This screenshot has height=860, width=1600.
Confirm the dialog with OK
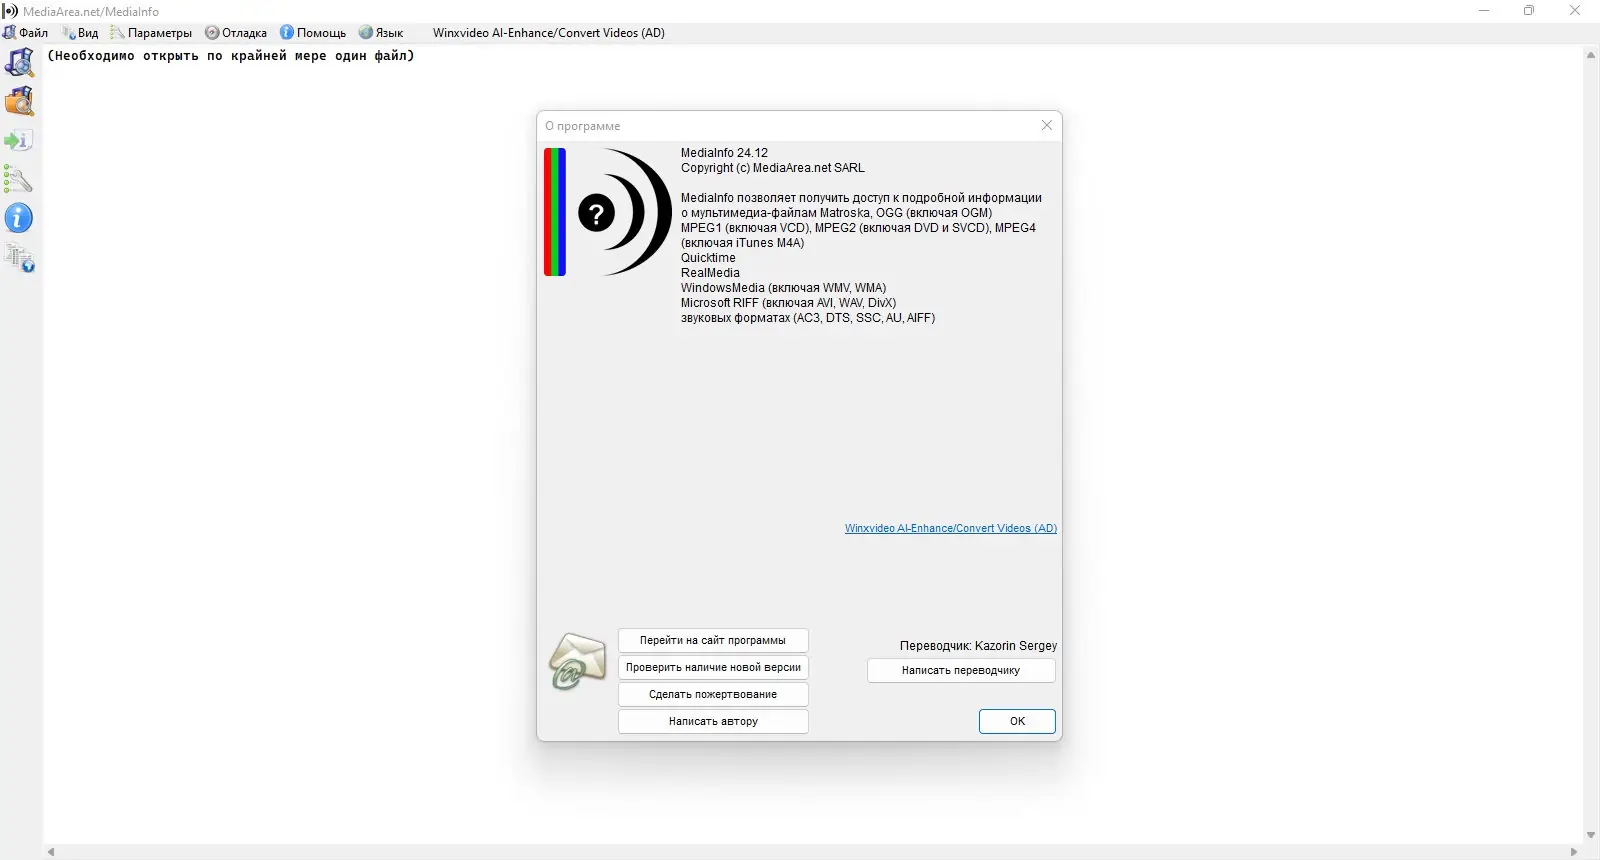point(1017,721)
